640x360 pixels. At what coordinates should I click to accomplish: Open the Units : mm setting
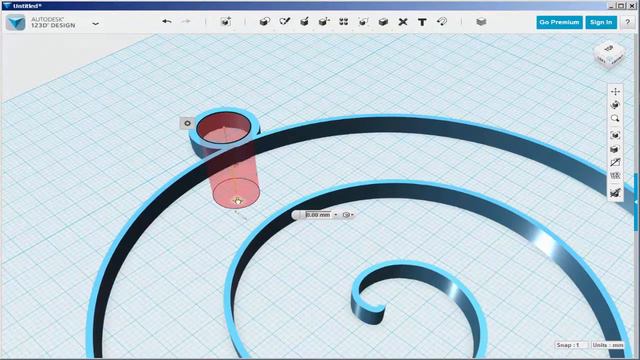pyautogui.click(x=608, y=345)
